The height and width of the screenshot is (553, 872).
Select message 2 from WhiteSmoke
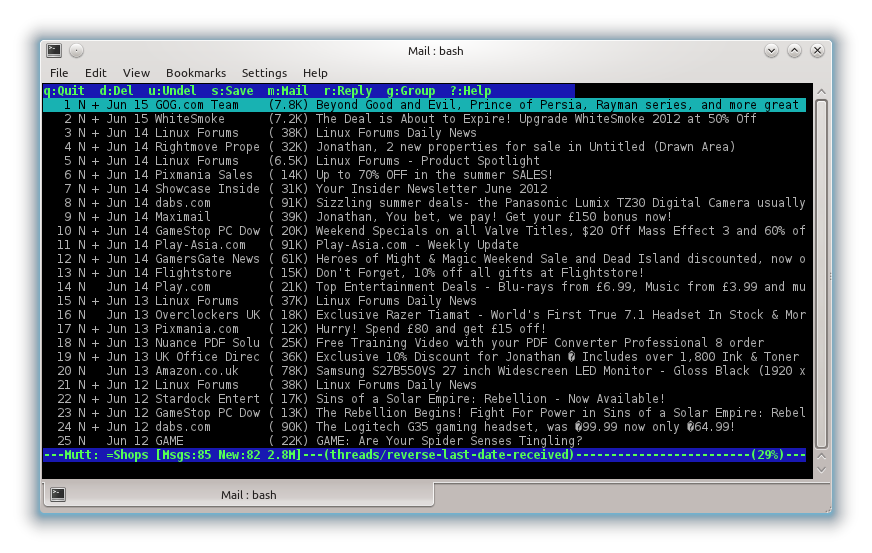pos(424,118)
